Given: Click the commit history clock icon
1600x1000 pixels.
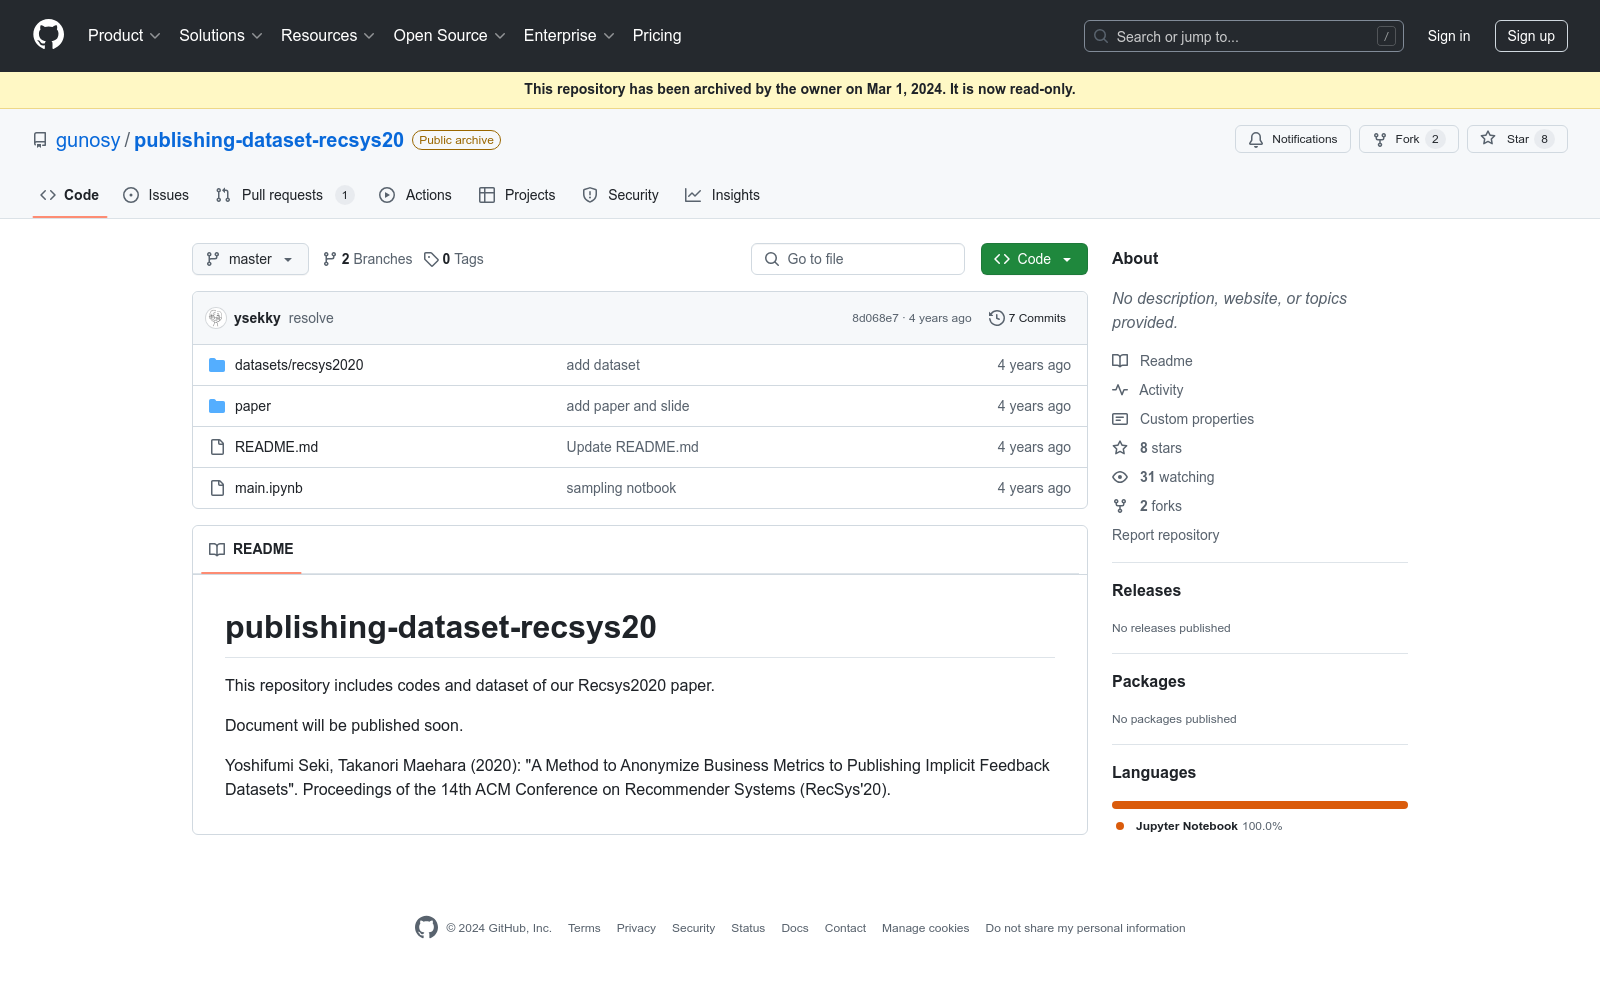Looking at the screenshot, I should (996, 318).
